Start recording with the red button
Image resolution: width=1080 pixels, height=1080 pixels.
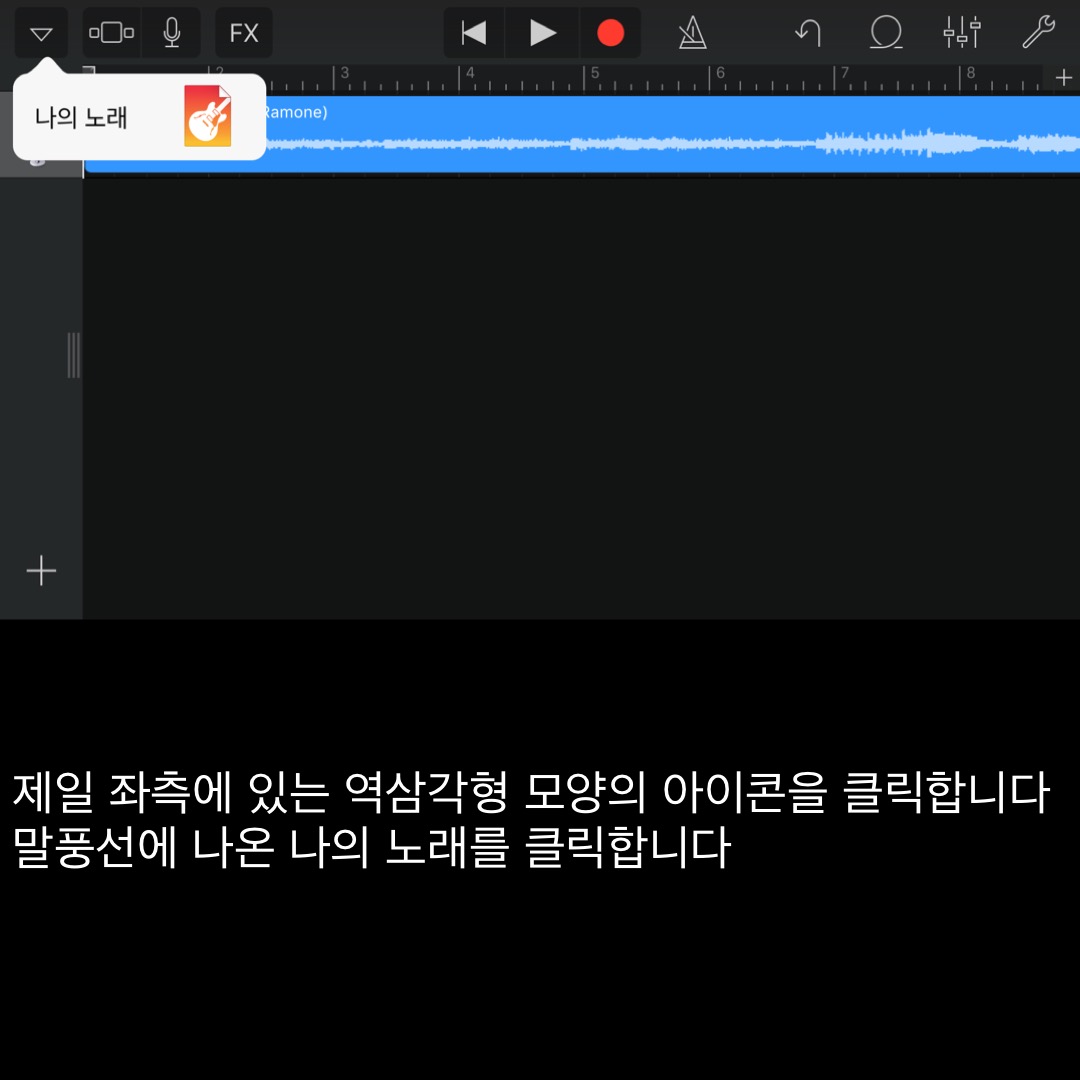click(x=610, y=32)
